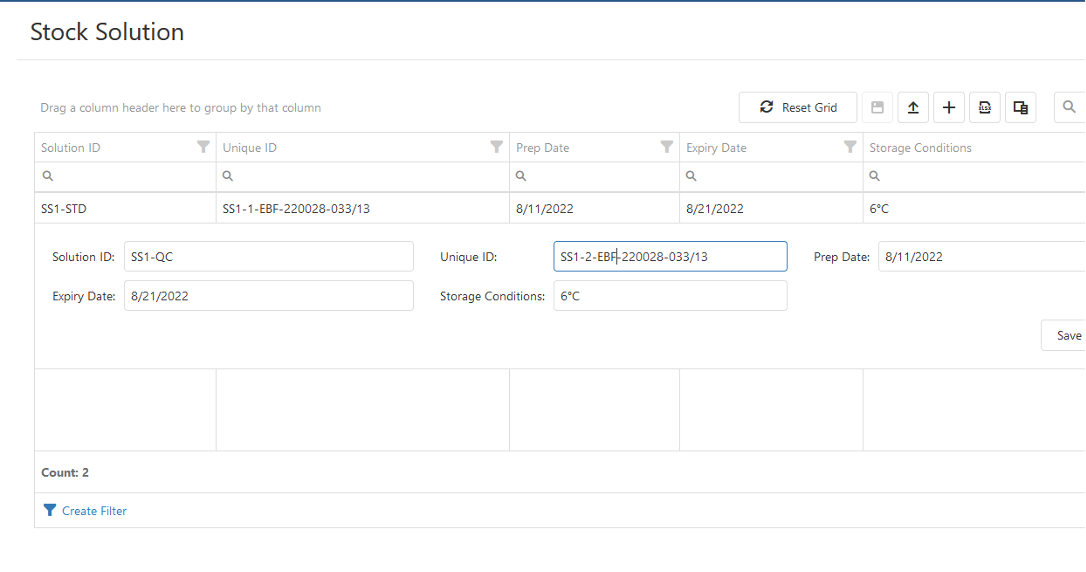This screenshot has height=572, width=1086.
Task: Click the upload/import icon in toolbar
Action: tap(913, 108)
